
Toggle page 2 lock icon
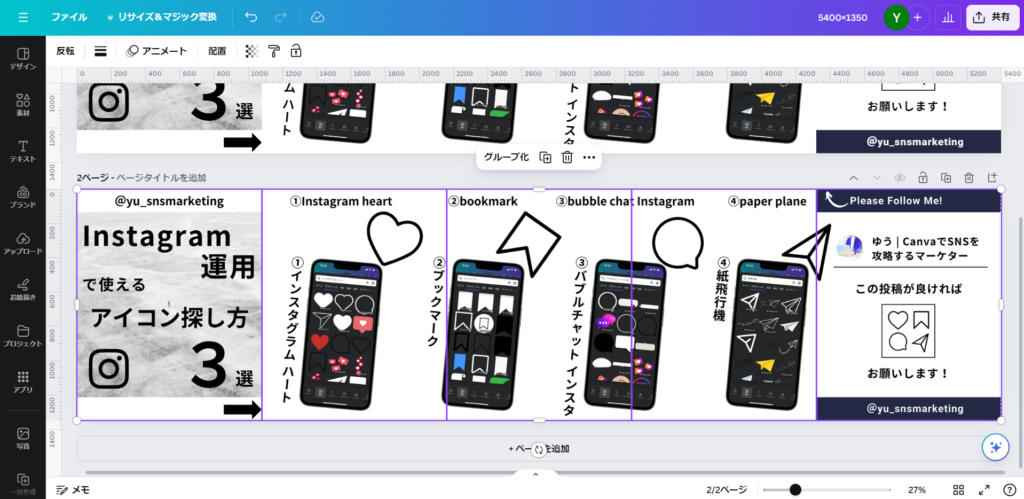[x=923, y=178]
